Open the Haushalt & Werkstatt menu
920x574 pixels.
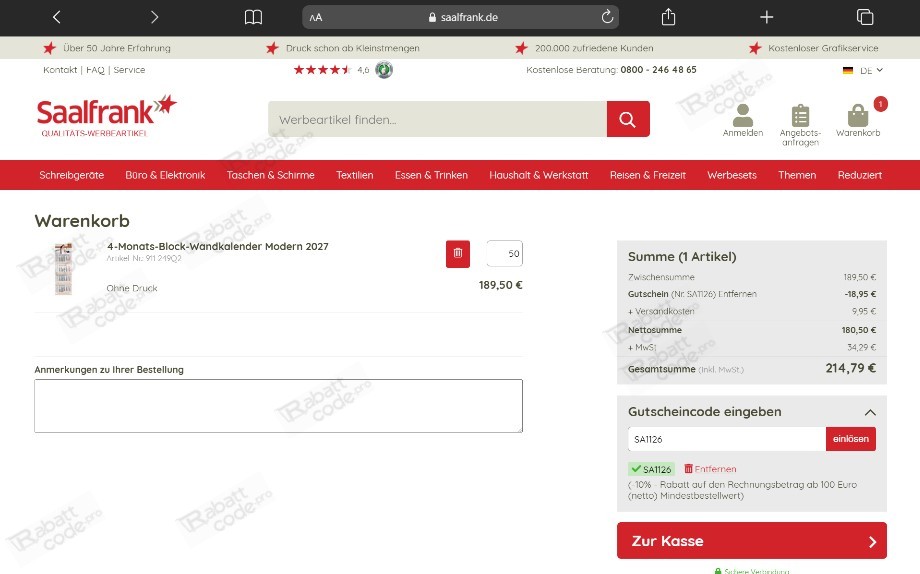pyautogui.click(x=539, y=175)
